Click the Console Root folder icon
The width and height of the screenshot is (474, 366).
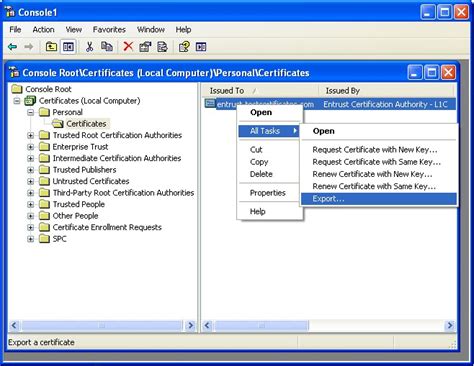pyautogui.click(x=17, y=89)
